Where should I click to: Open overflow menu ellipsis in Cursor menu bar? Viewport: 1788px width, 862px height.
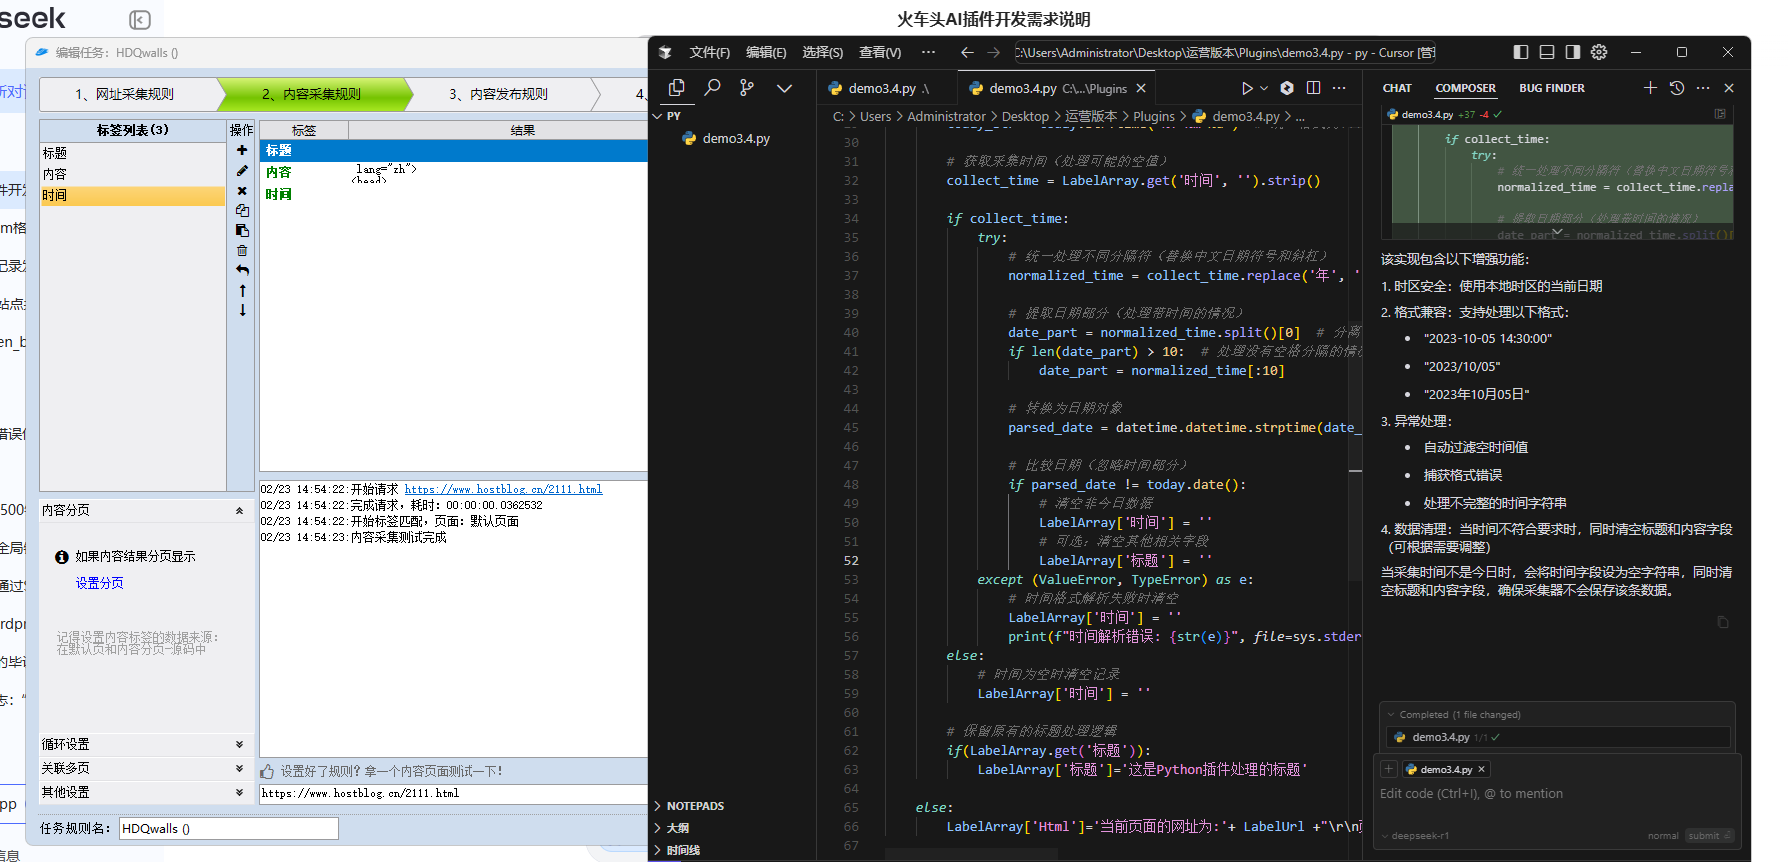[928, 52]
